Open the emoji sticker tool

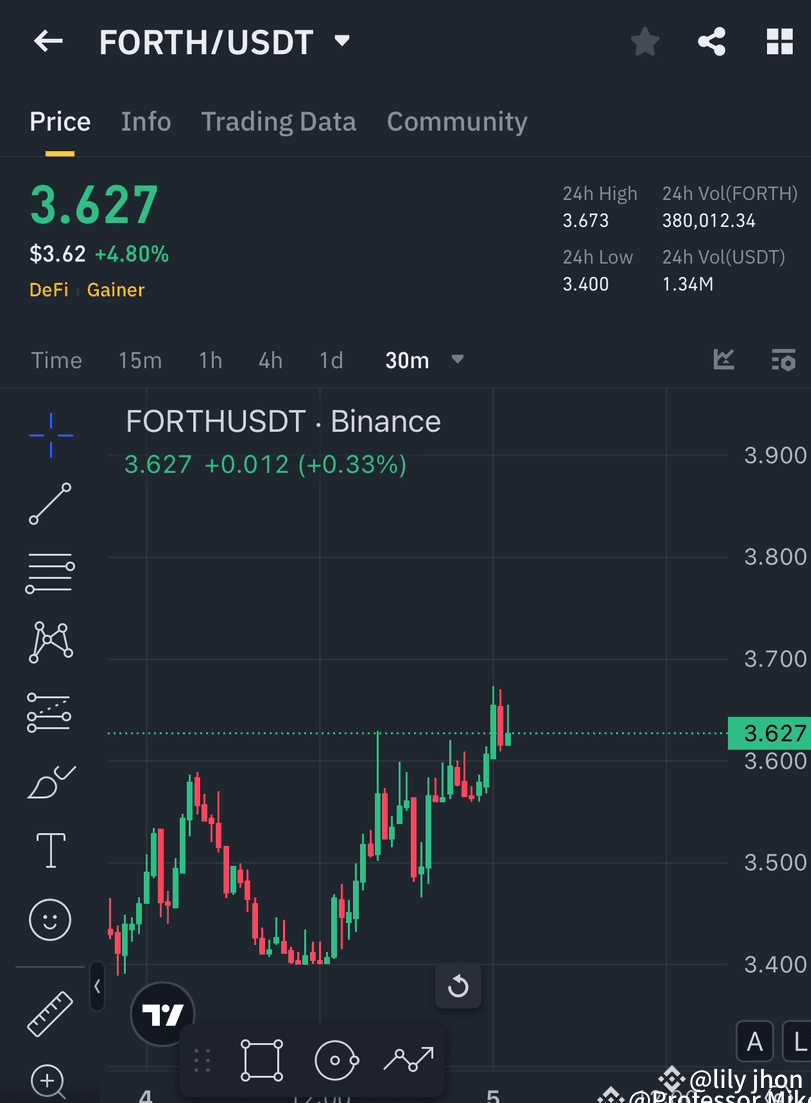click(50, 919)
